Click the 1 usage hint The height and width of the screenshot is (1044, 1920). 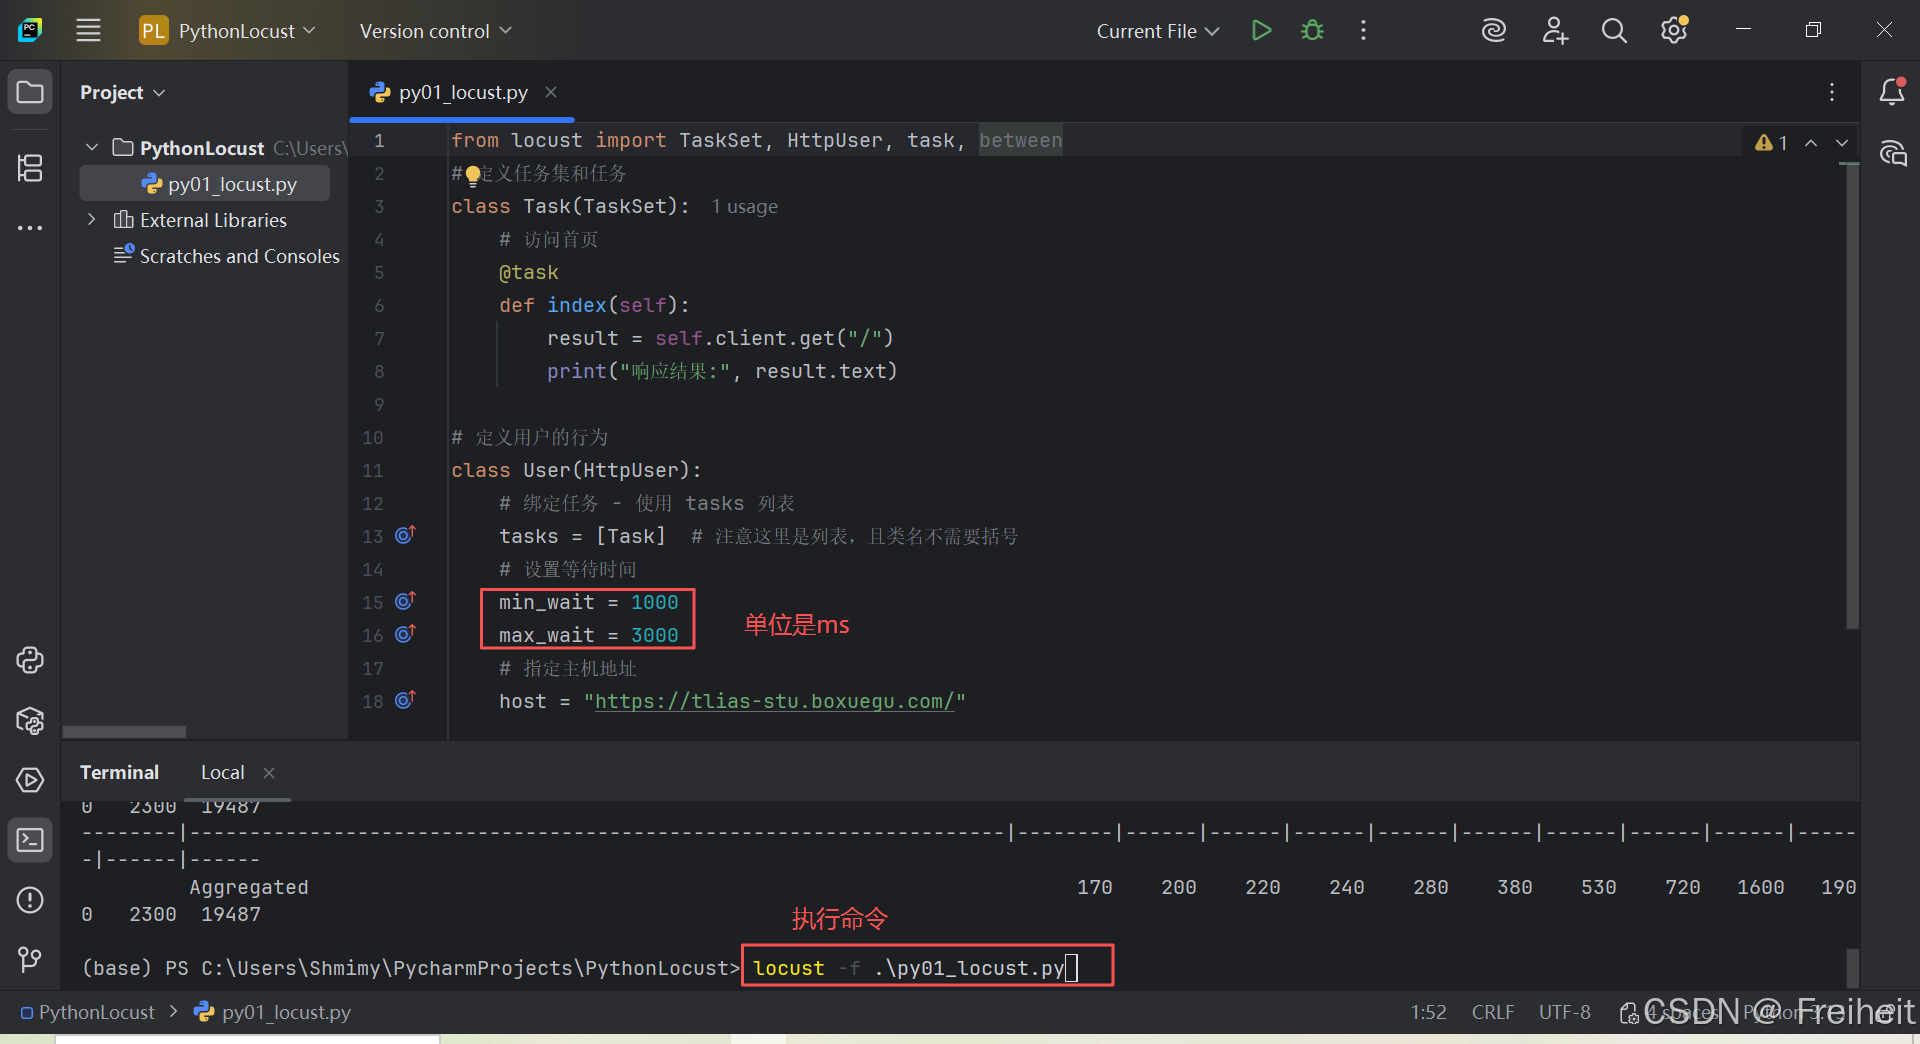click(x=744, y=206)
